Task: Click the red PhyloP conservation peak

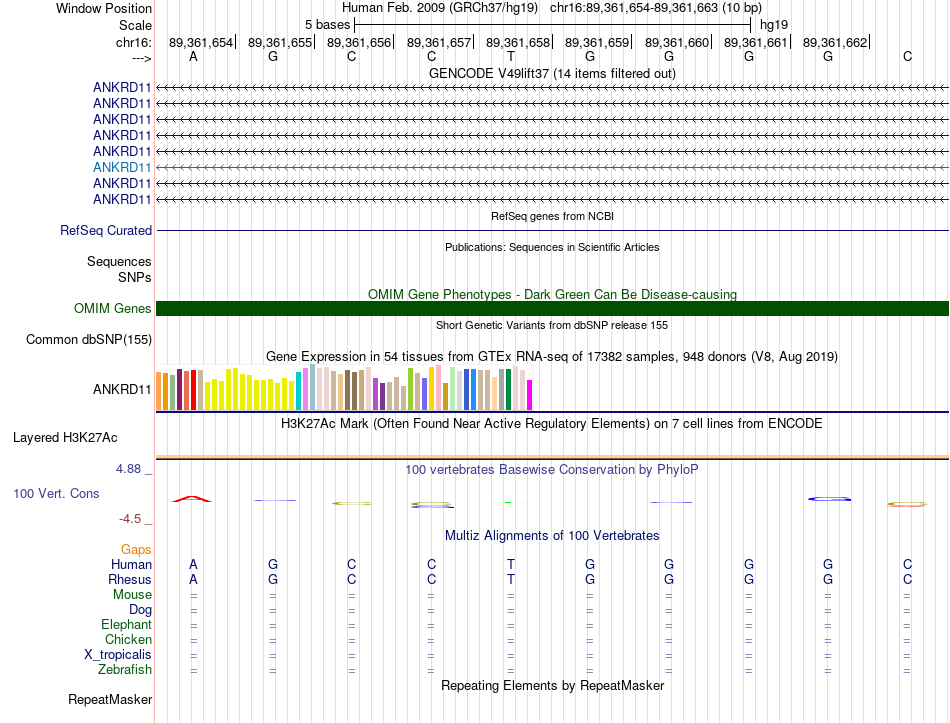Action: tap(192, 499)
